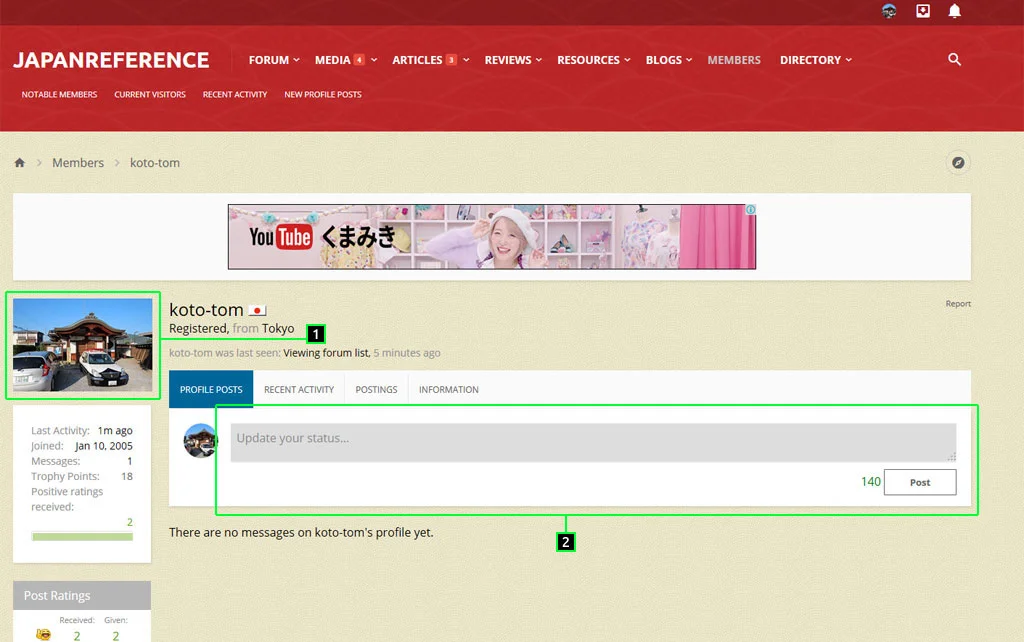Open the user avatar menu in top bar
1024x642 pixels.
pyautogui.click(x=889, y=11)
